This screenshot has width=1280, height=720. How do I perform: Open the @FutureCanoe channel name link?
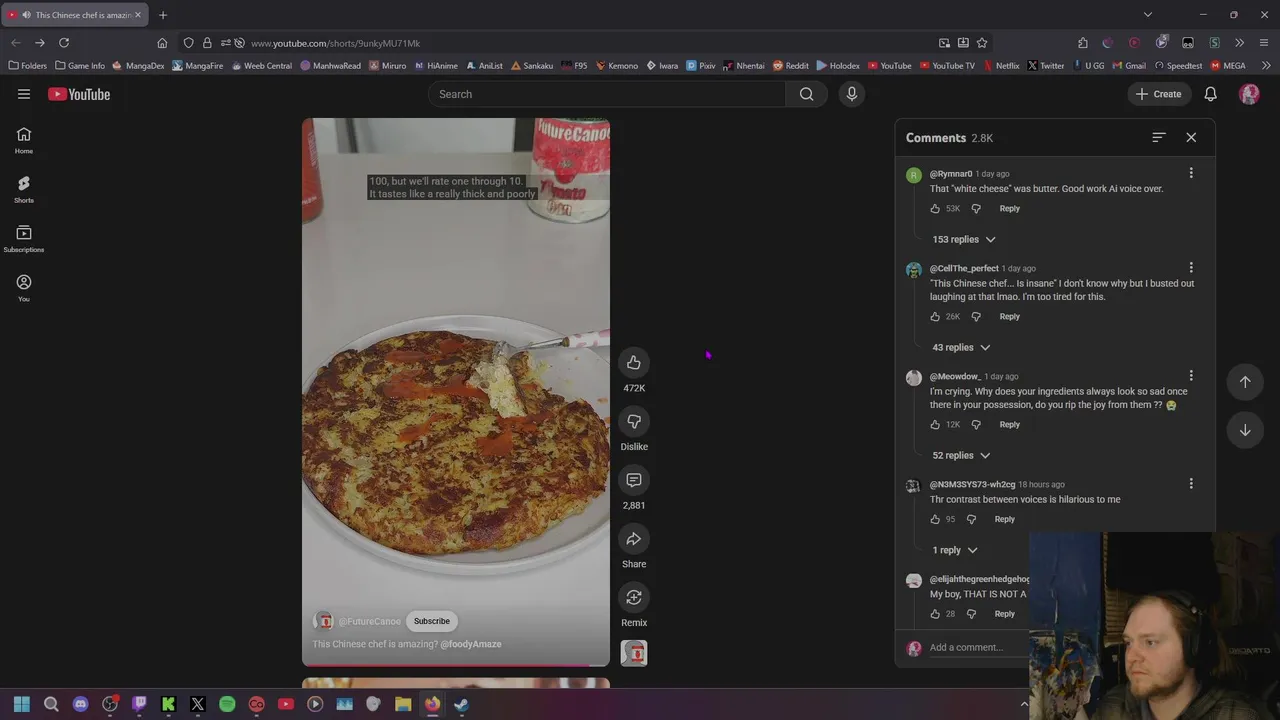pos(370,621)
